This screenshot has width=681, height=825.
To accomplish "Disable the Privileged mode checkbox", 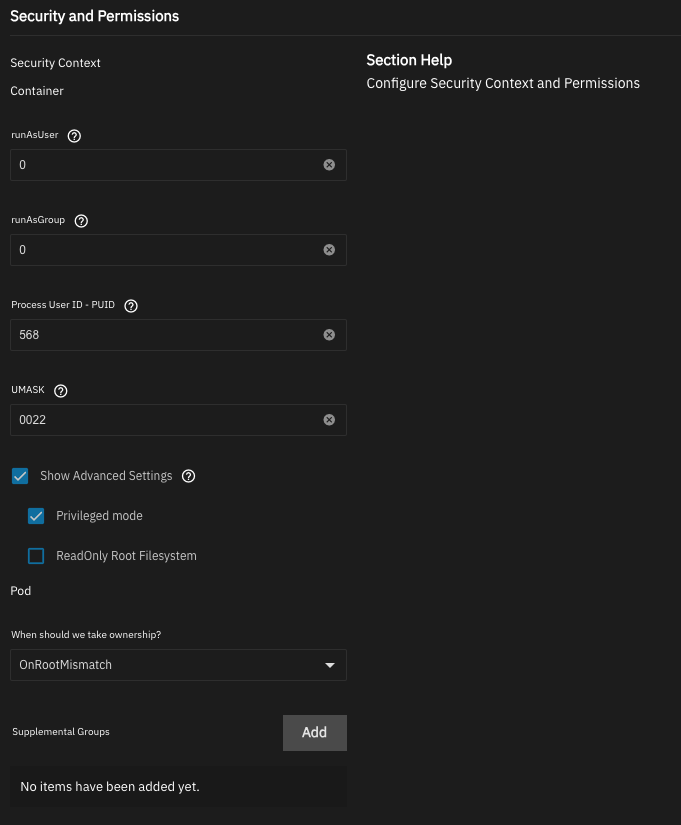I will coord(36,516).
